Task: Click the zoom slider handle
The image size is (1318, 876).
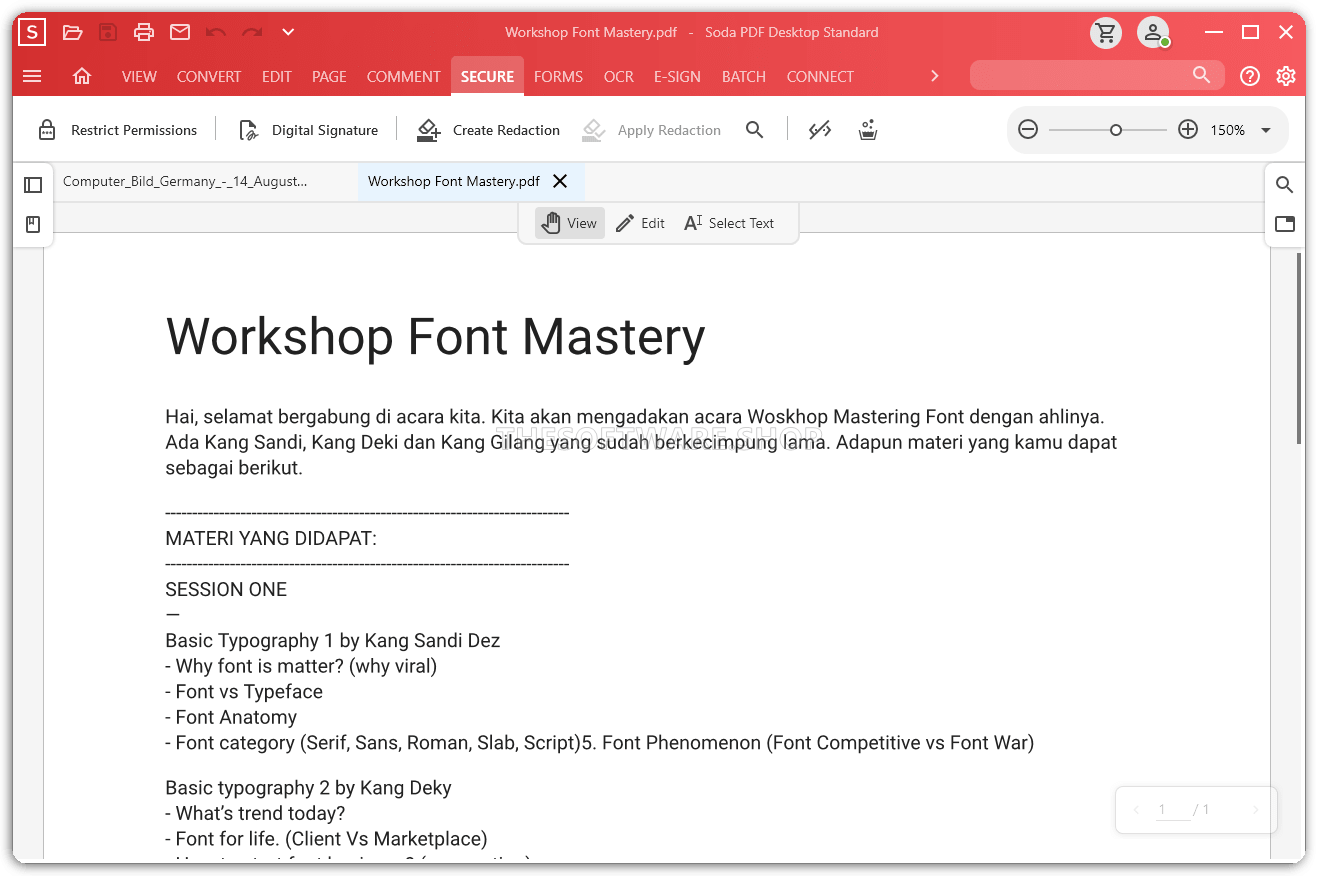Action: (x=1116, y=130)
